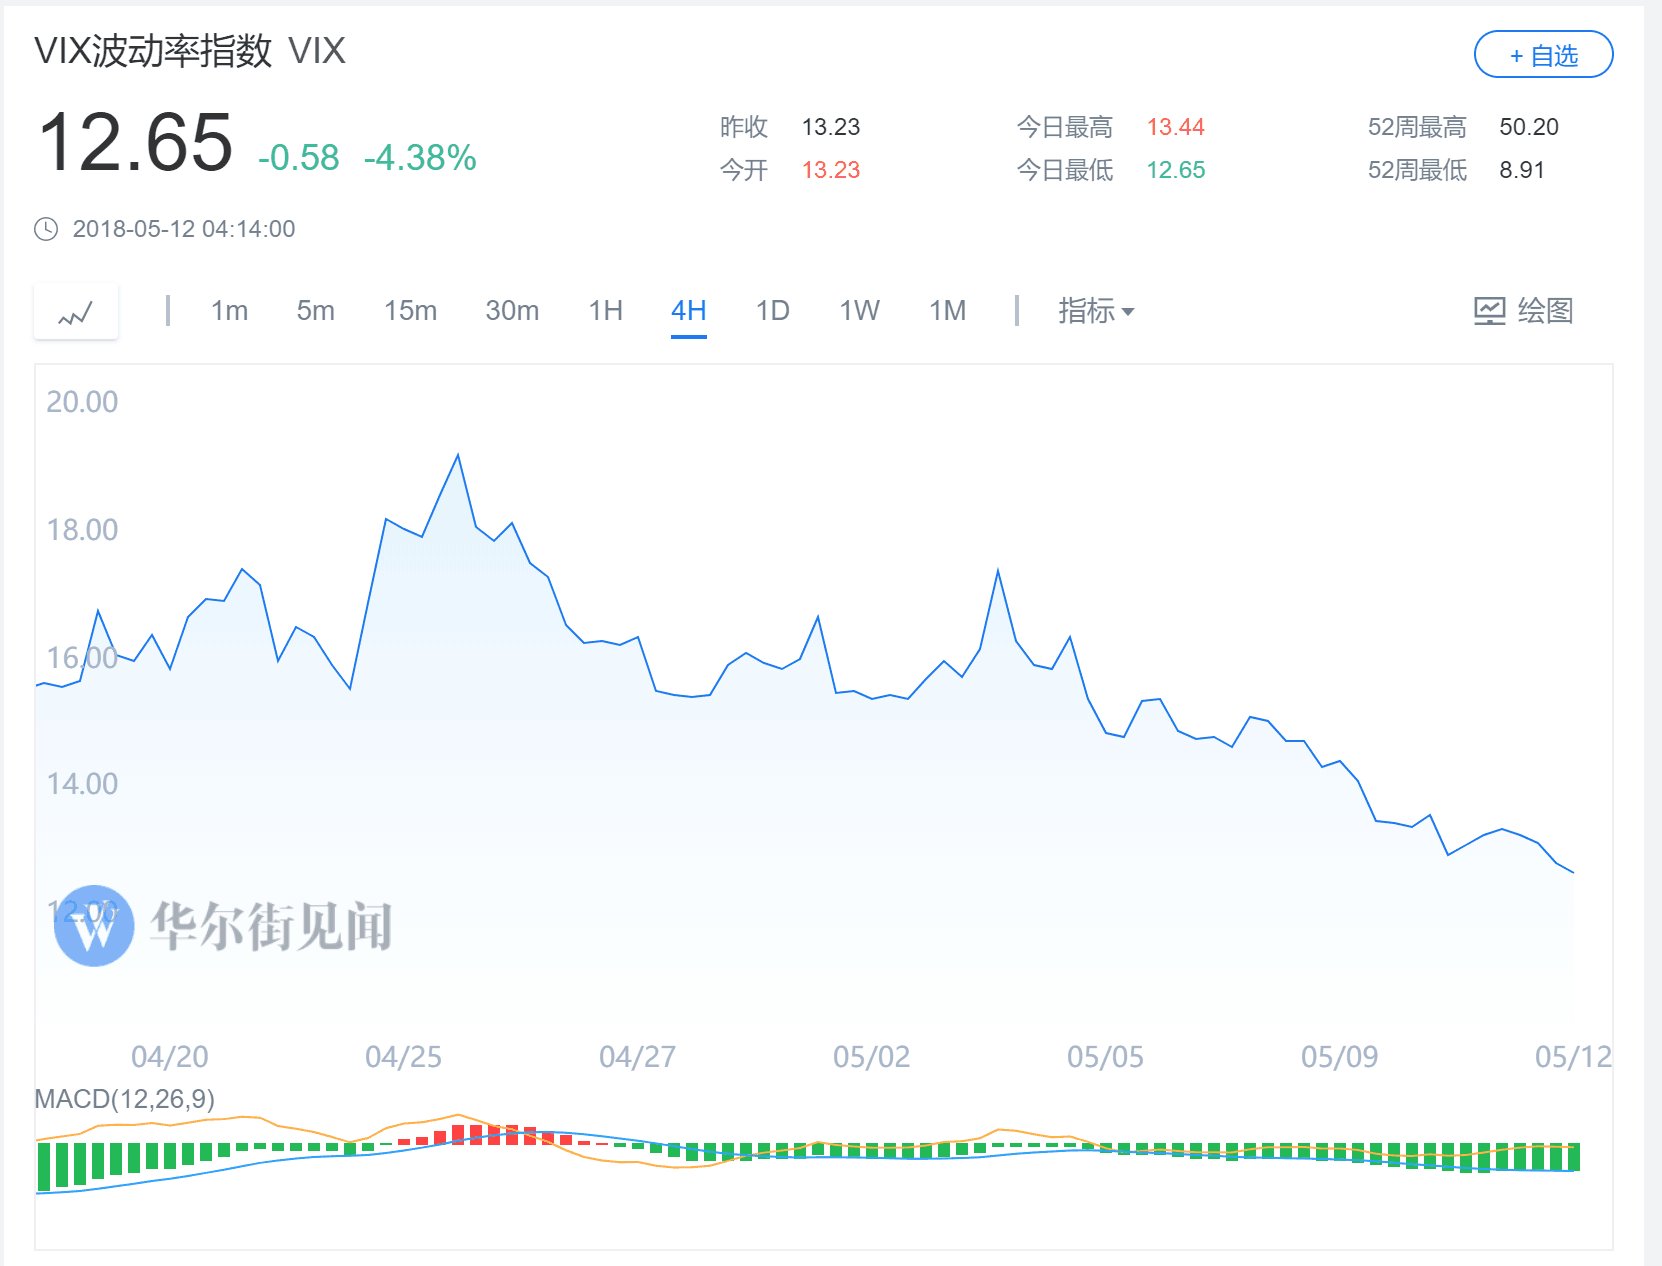The image size is (1662, 1266).
Task: Click the last point of the VIX line
Action: pos(1573,872)
